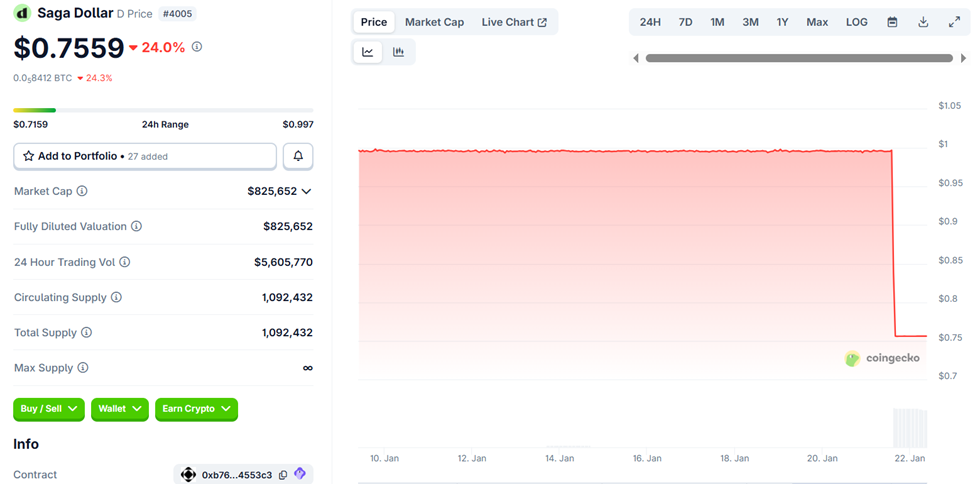The image size is (975, 484).
Task: Click the Info section heading
Action: point(26,444)
